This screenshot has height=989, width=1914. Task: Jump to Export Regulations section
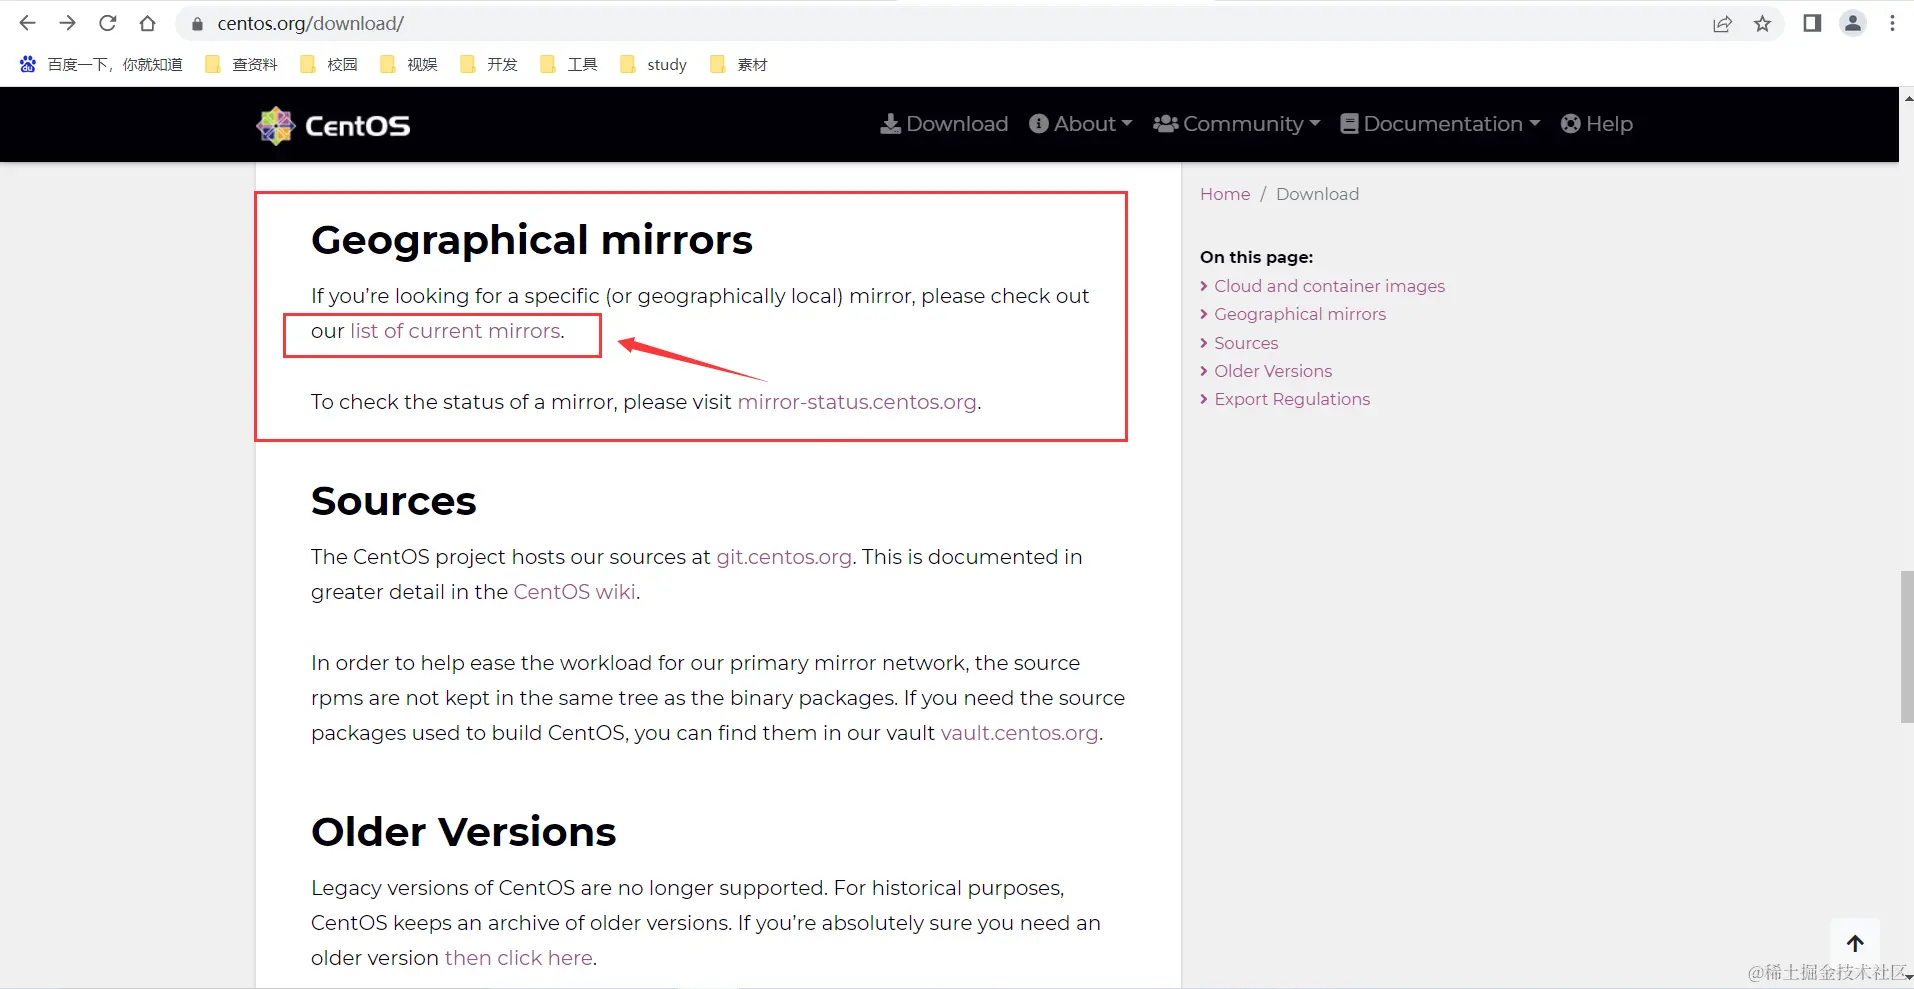pyautogui.click(x=1292, y=399)
